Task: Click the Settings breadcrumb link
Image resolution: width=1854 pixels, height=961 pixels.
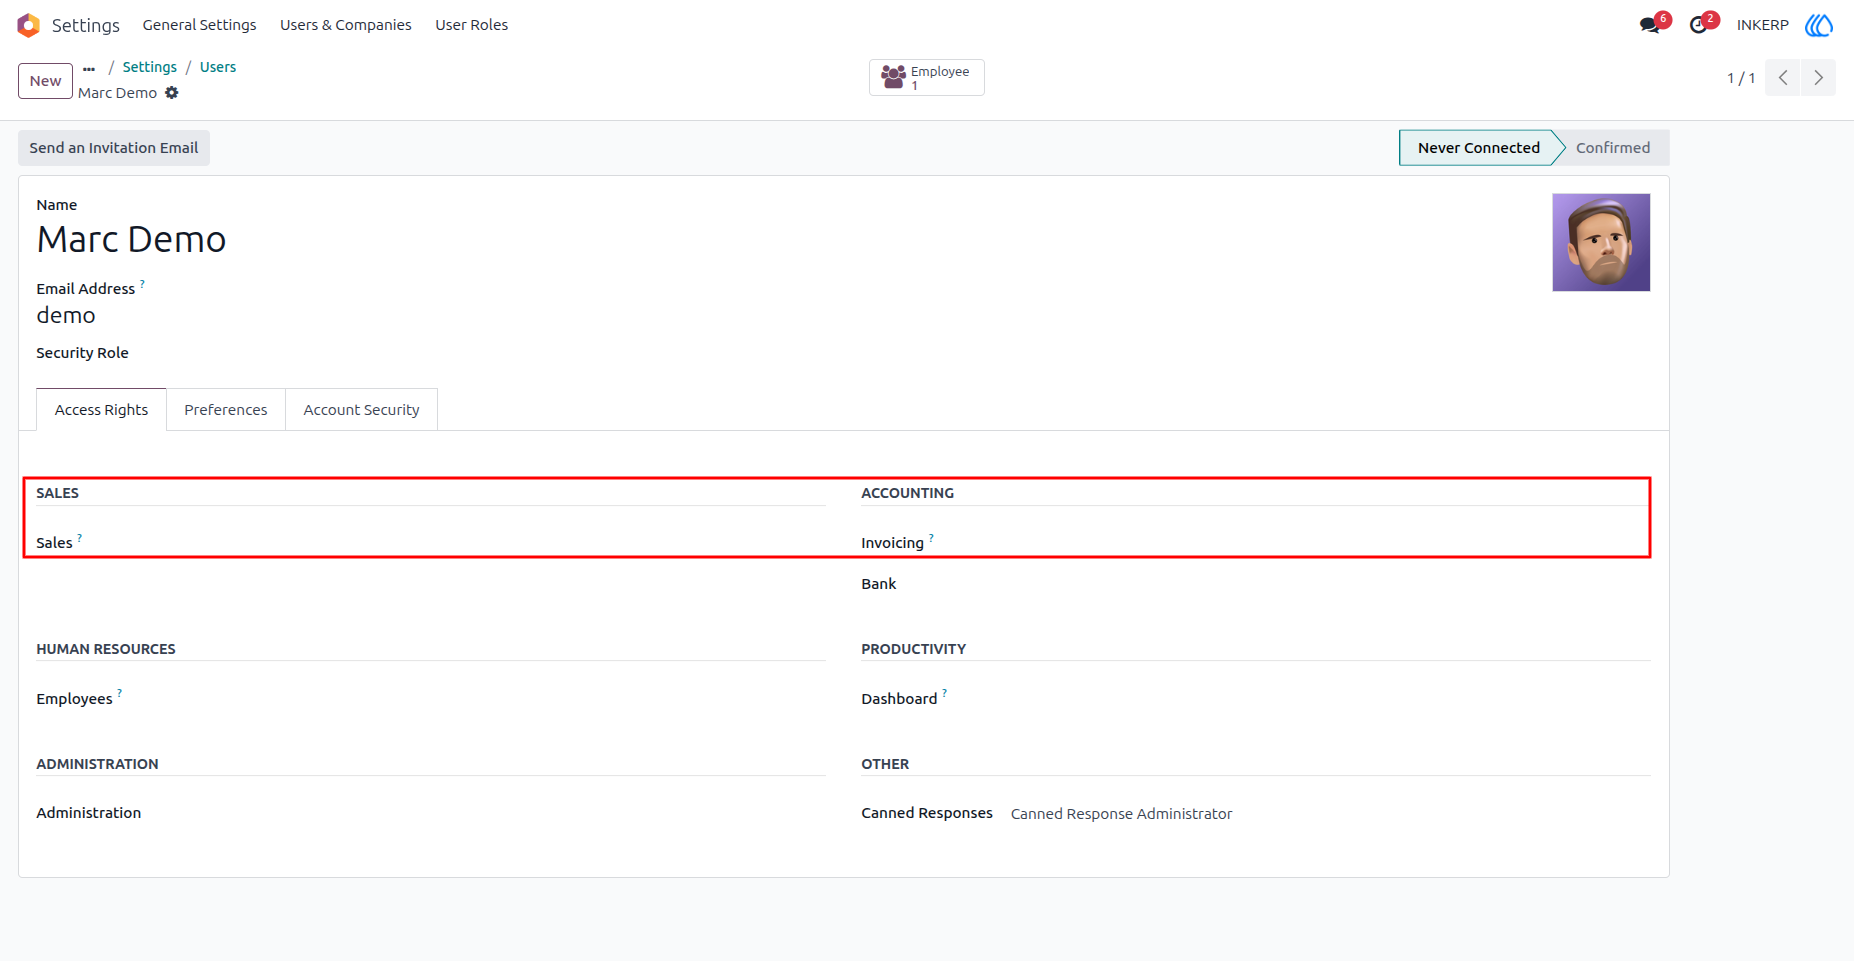Action: click(x=150, y=67)
